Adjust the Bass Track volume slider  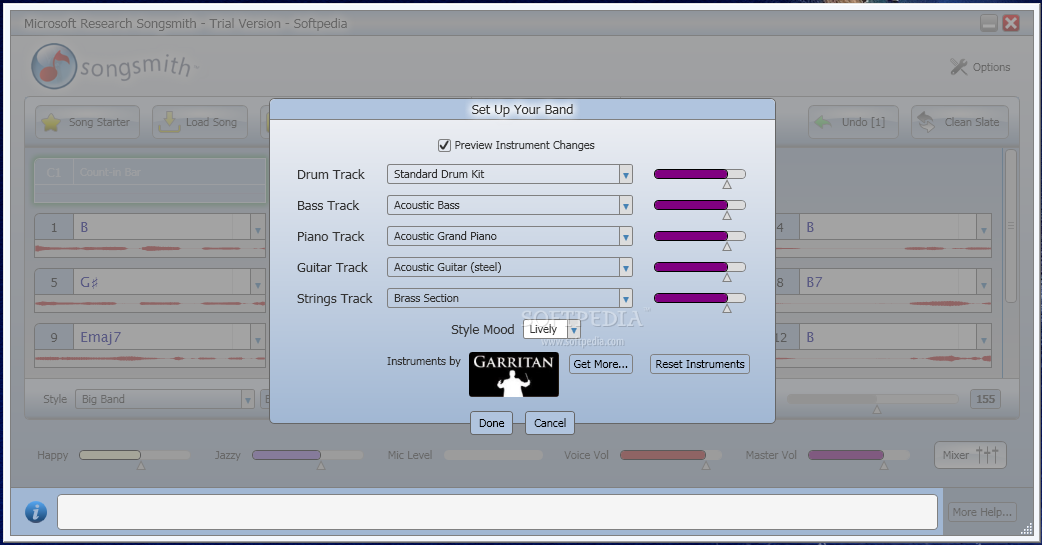point(700,205)
